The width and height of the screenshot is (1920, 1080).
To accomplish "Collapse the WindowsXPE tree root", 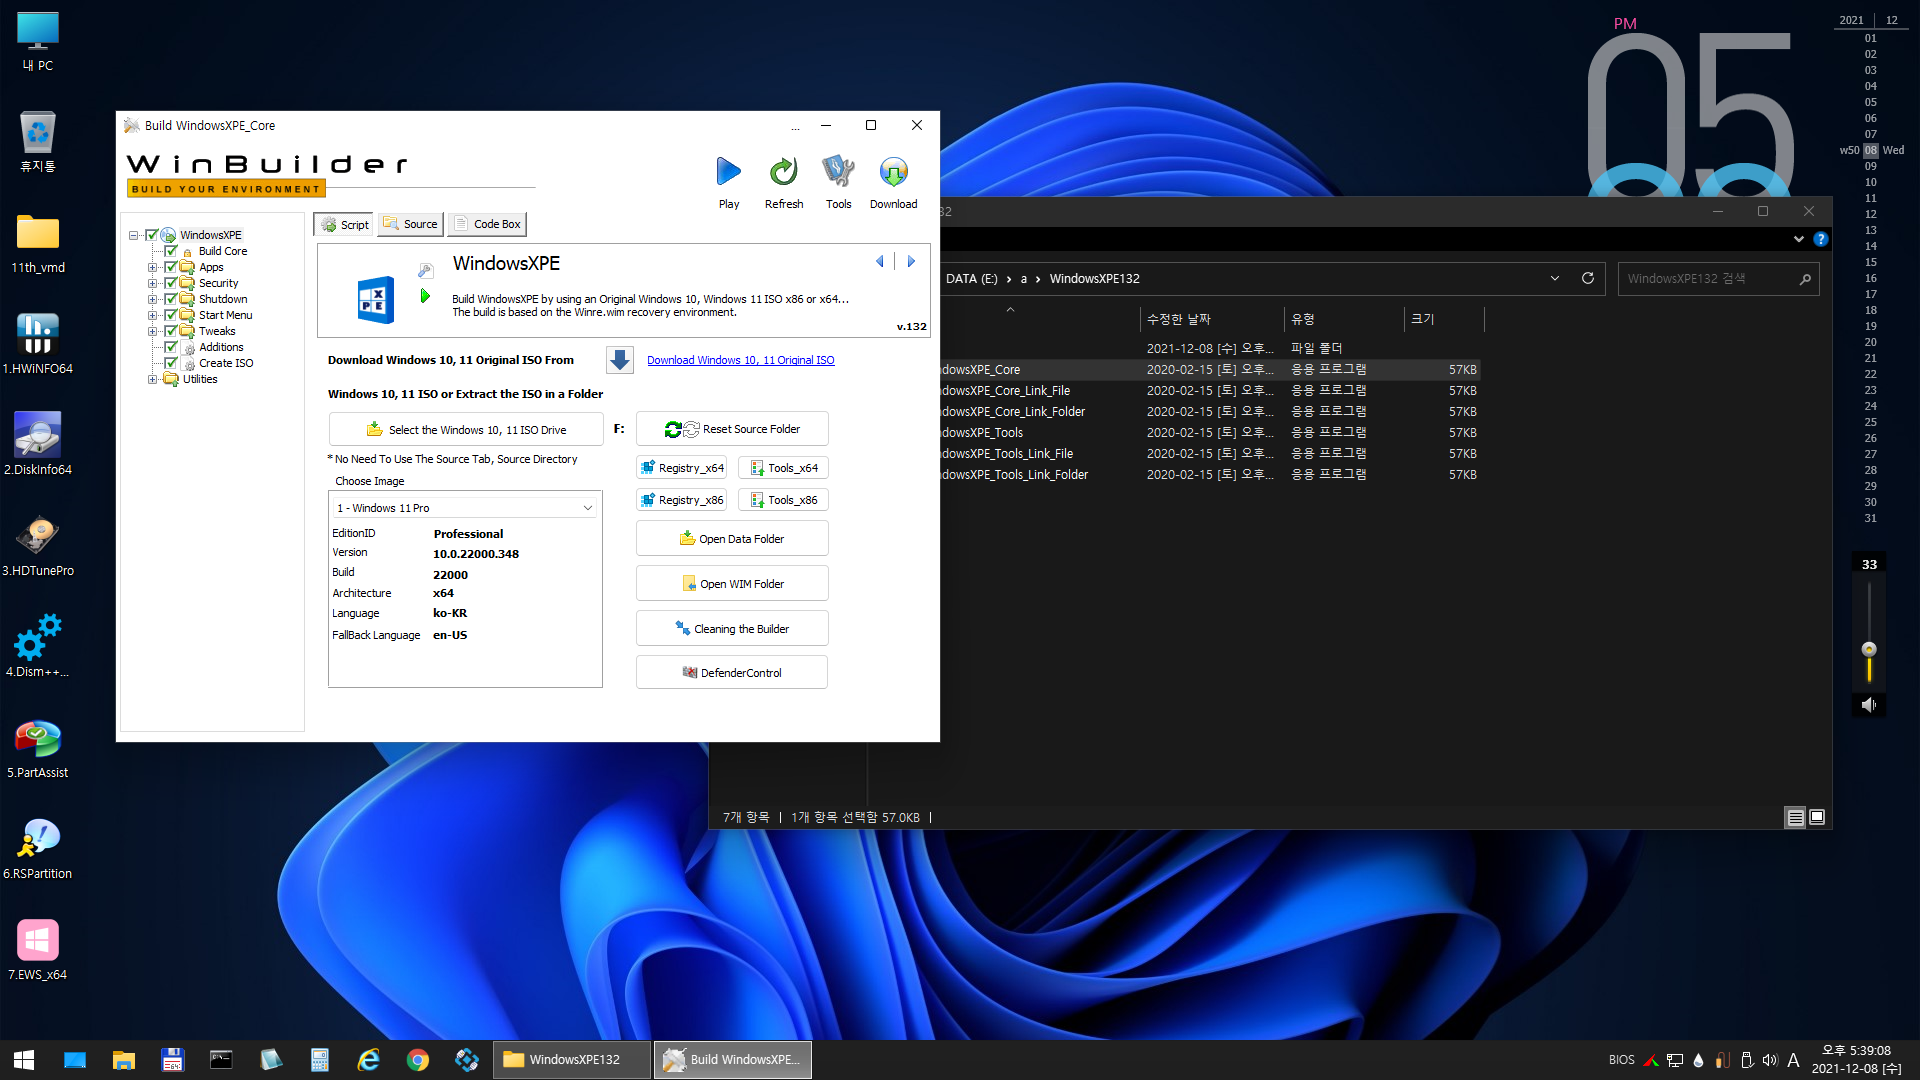I will (133, 235).
